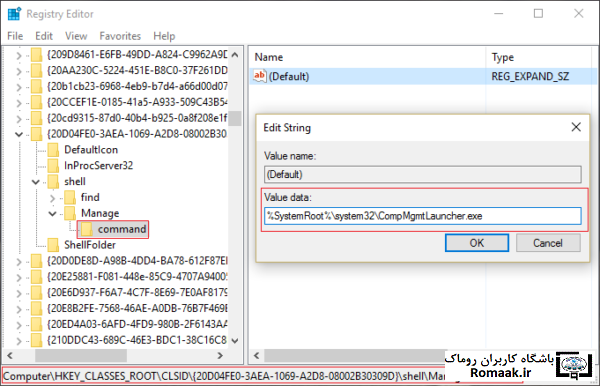Click the Value name field
The width and height of the screenshot is (600, 386).
pyautogui.click(x=422, y=174)
